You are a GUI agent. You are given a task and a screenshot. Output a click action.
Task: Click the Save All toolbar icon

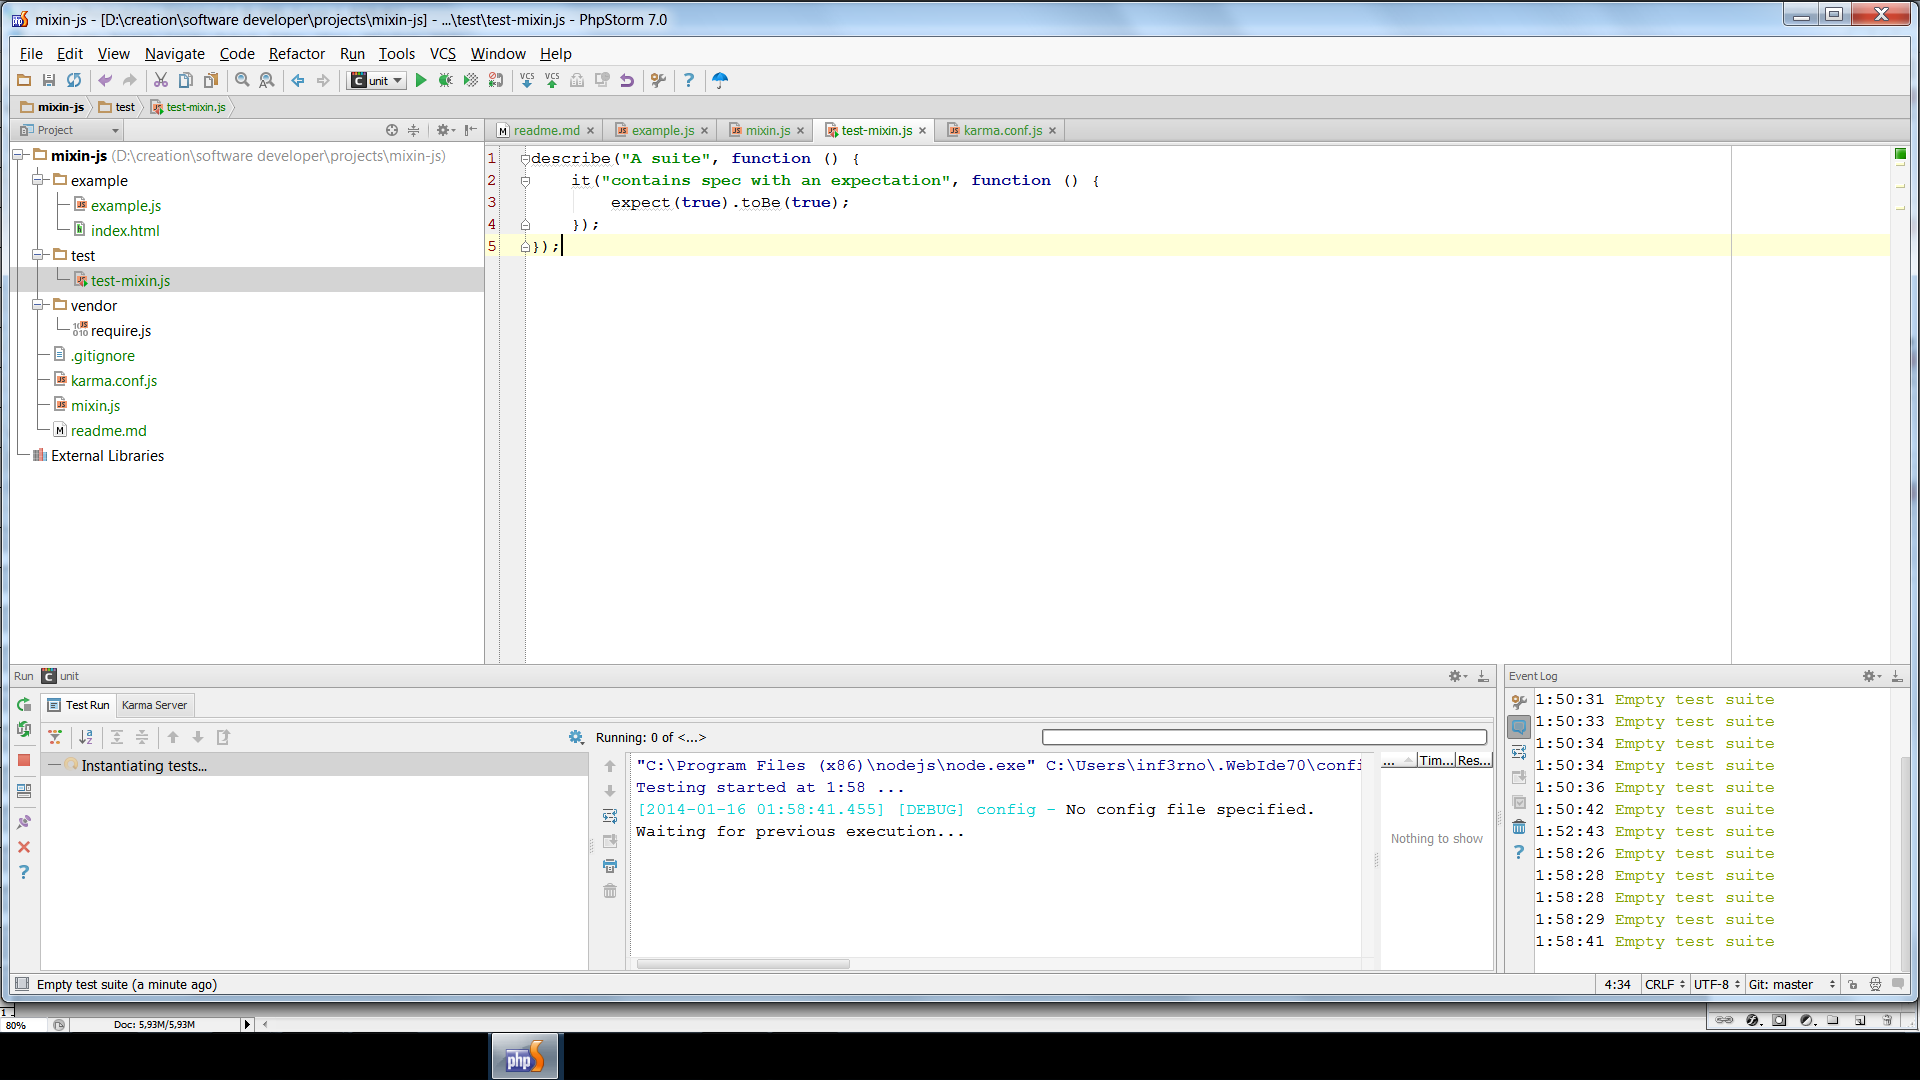click(x=49, y=80)
